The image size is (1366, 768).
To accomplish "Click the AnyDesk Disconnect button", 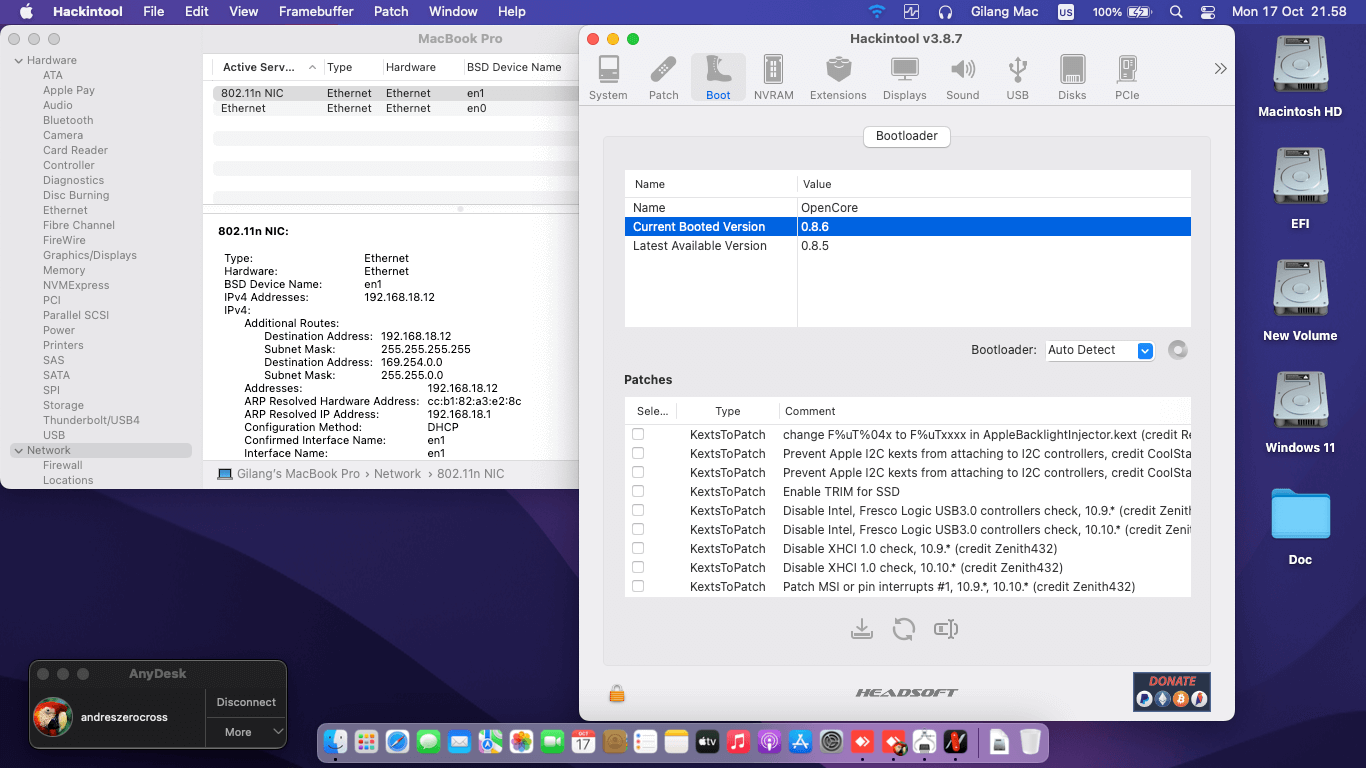I will point(246,702).
